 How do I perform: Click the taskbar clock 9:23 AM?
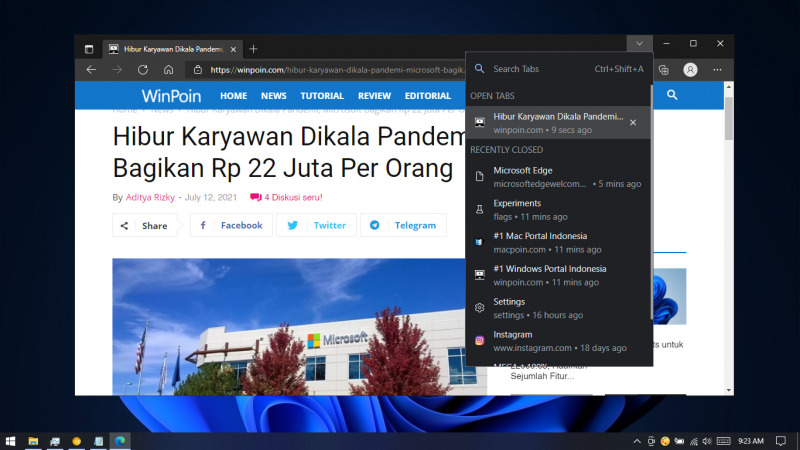[x=751, y=441]
